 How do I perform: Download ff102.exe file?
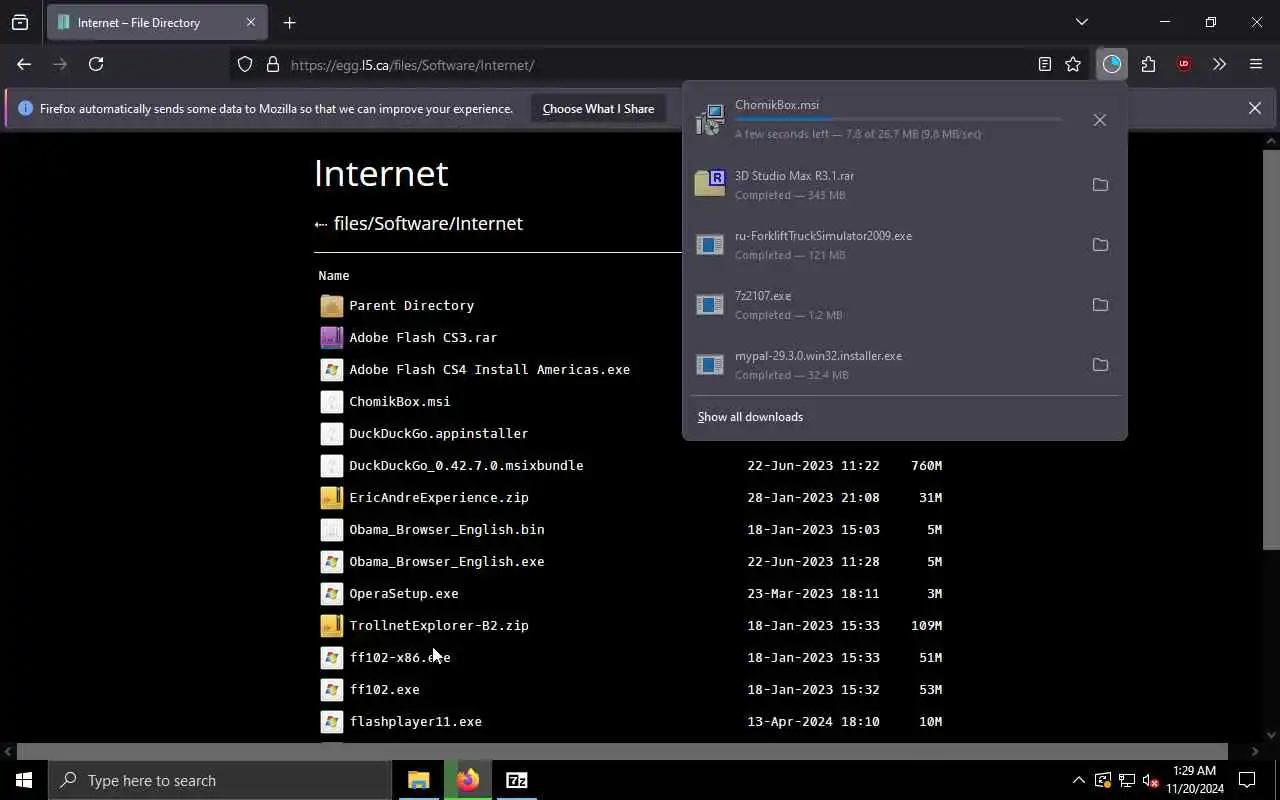(384, 689)
